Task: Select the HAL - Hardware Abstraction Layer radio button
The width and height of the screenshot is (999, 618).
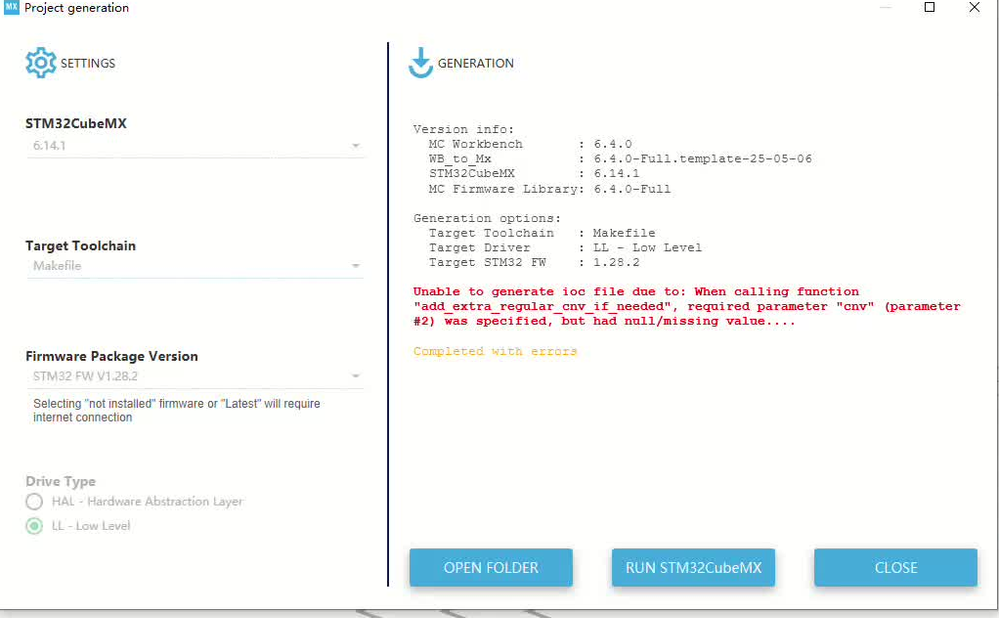Action: pyautogui.click(x=34, y=501)
